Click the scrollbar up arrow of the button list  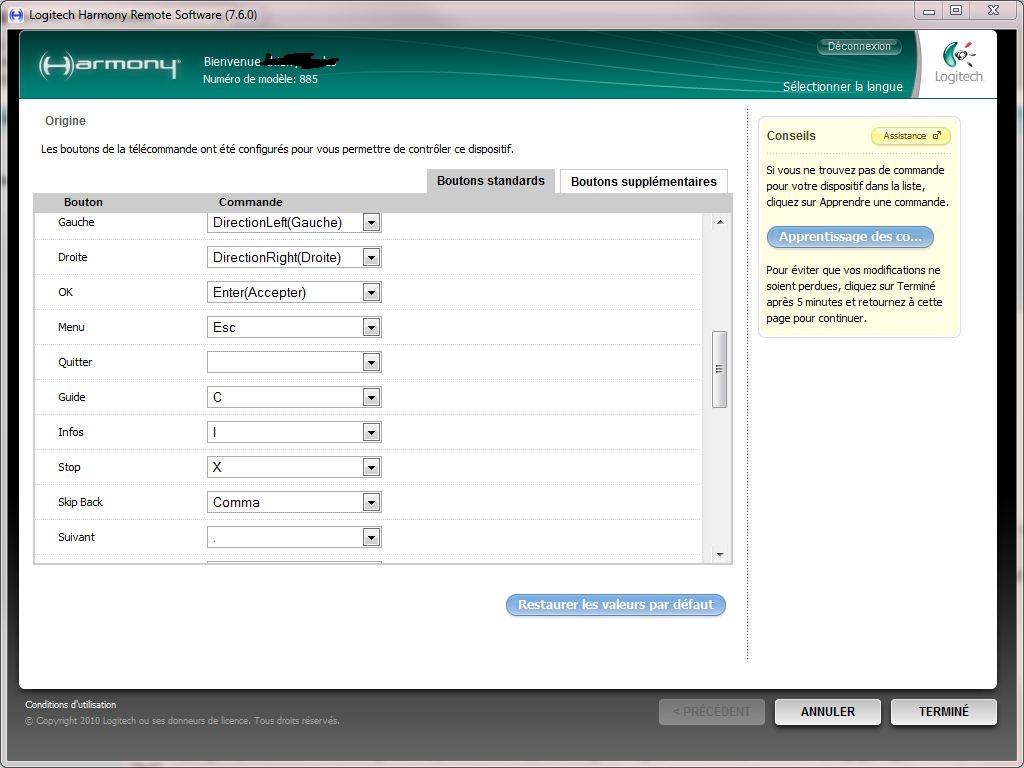pyautogui.click(x=720, y=223)
